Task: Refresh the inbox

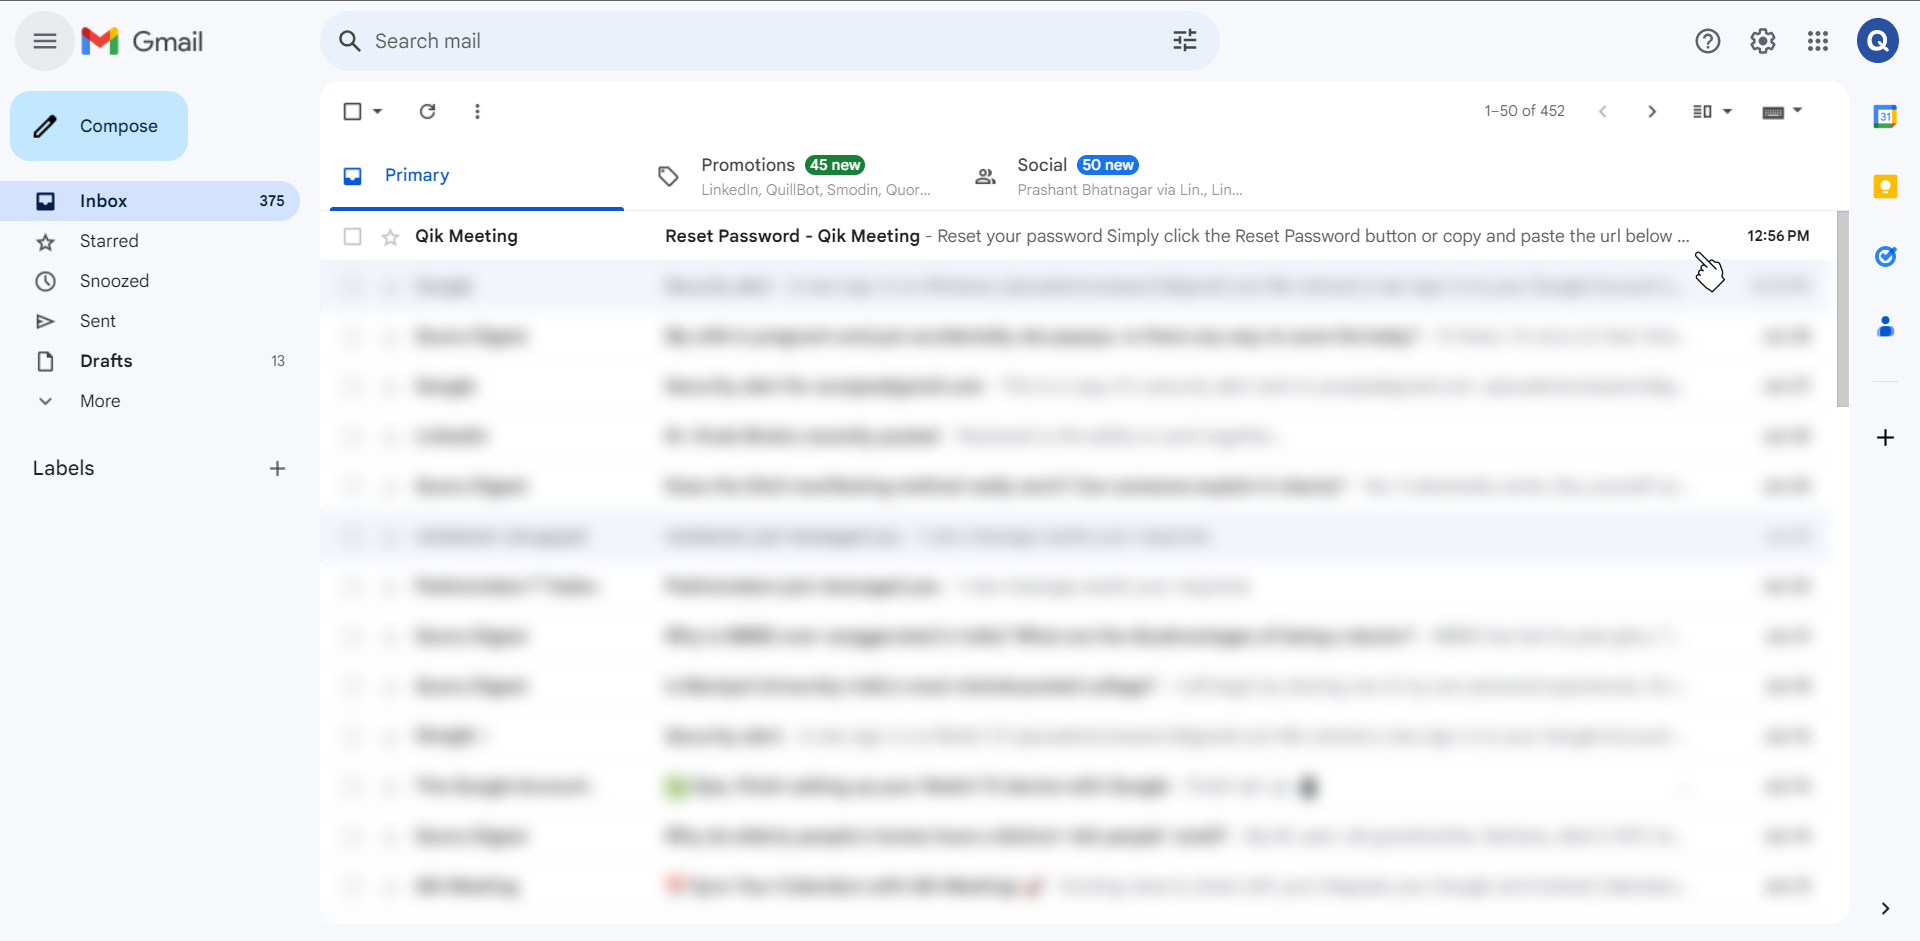Action: (427, 111)
